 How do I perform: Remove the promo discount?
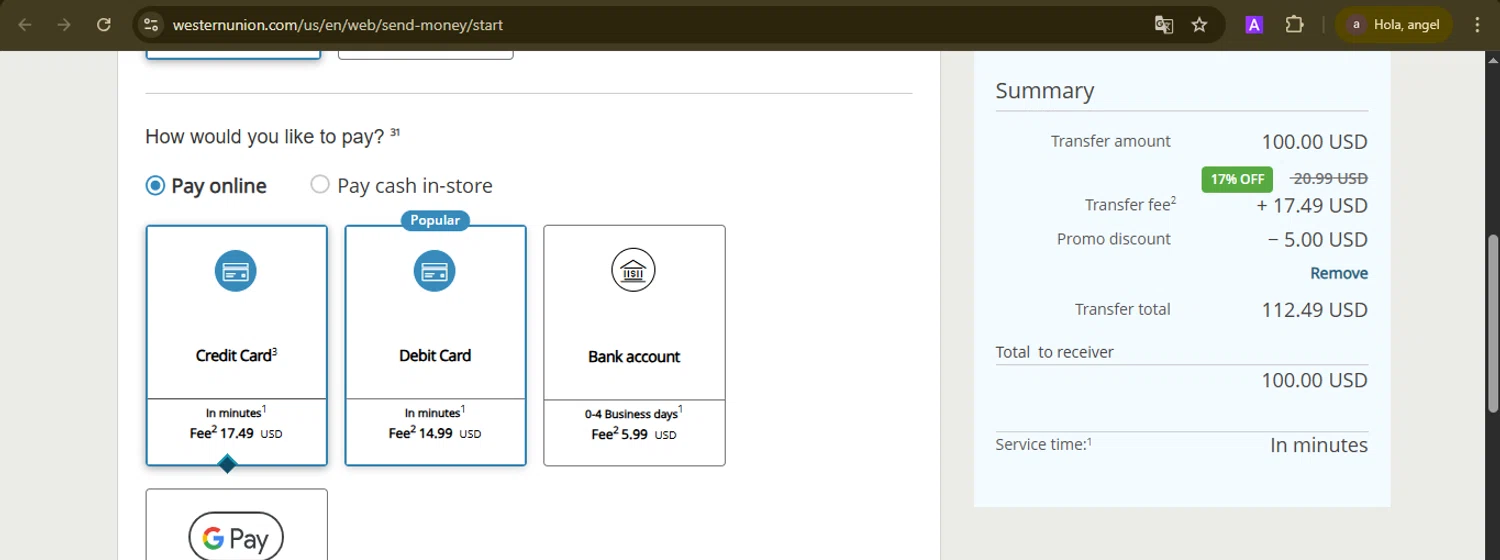1339,273
